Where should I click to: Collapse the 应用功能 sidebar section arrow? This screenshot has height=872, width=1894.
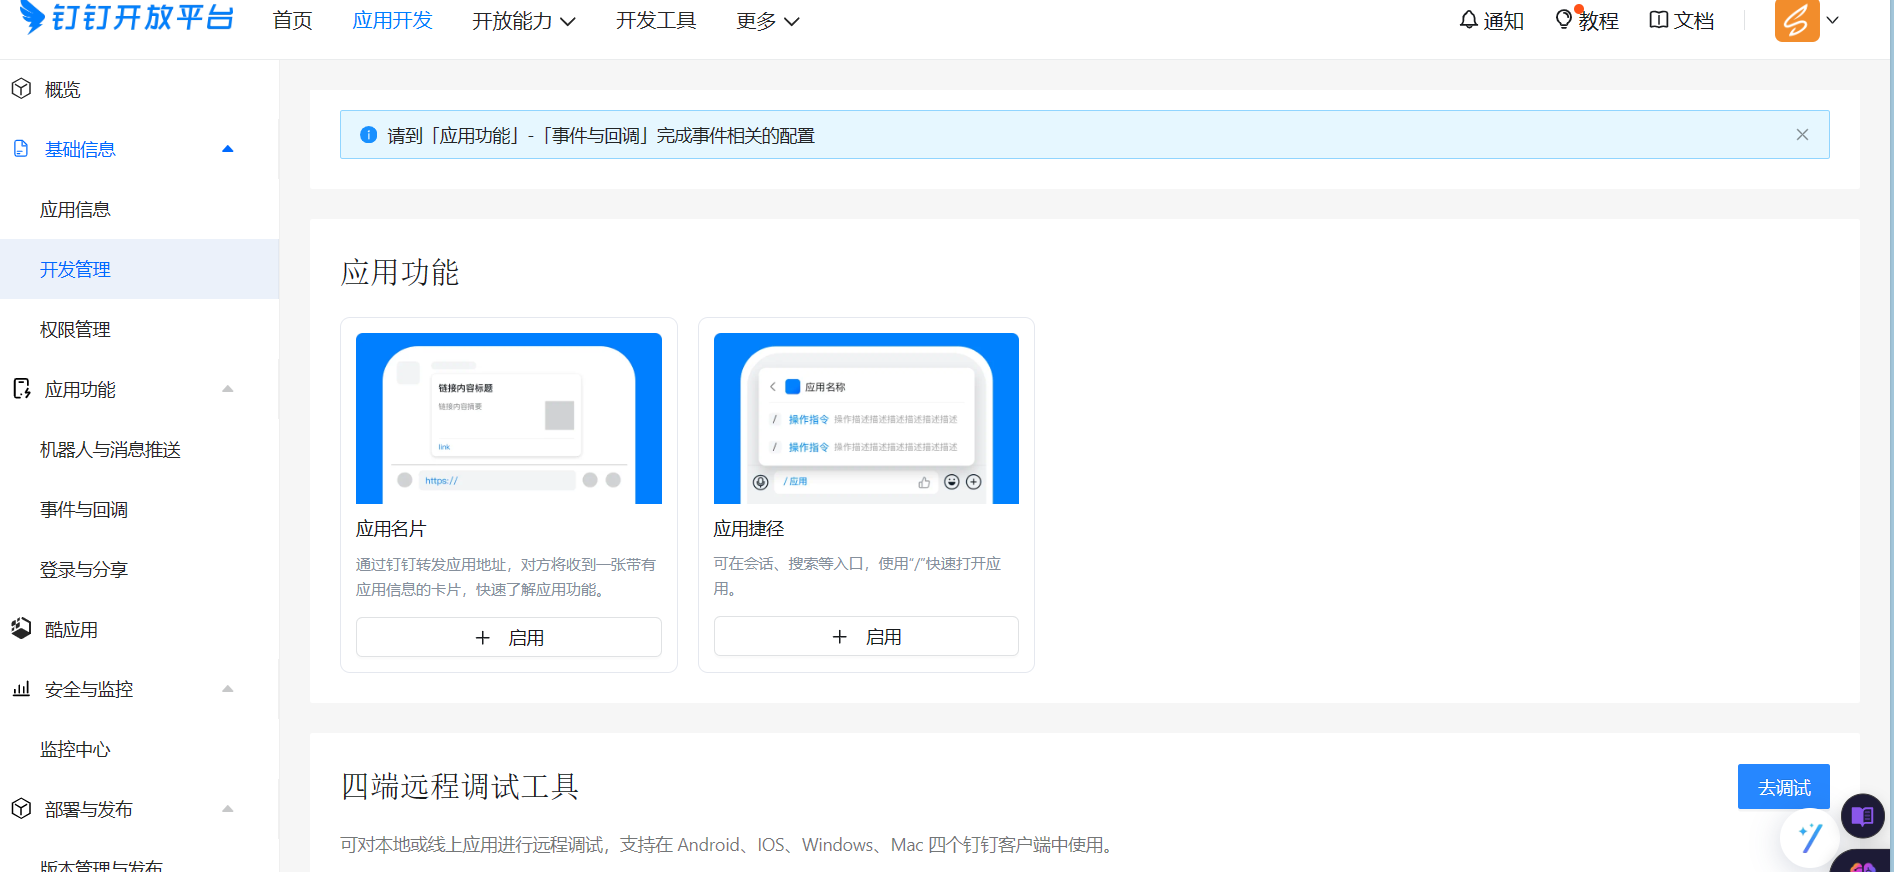228,389
